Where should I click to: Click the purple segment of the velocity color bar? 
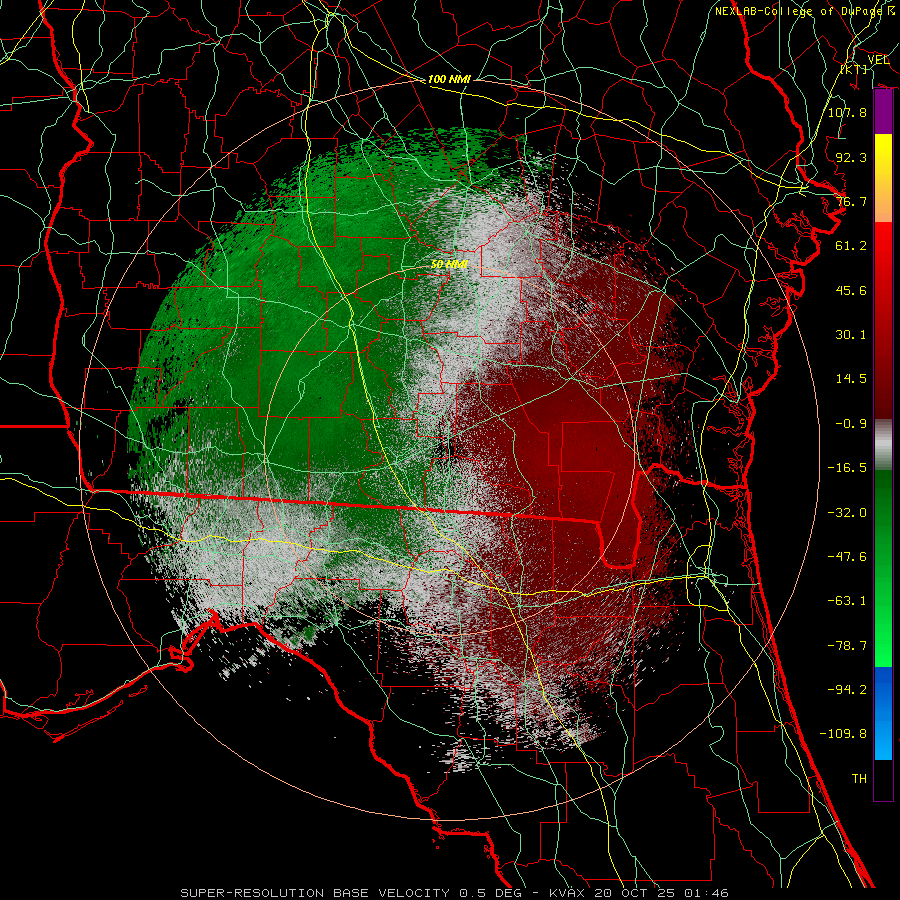pos(883,112)
